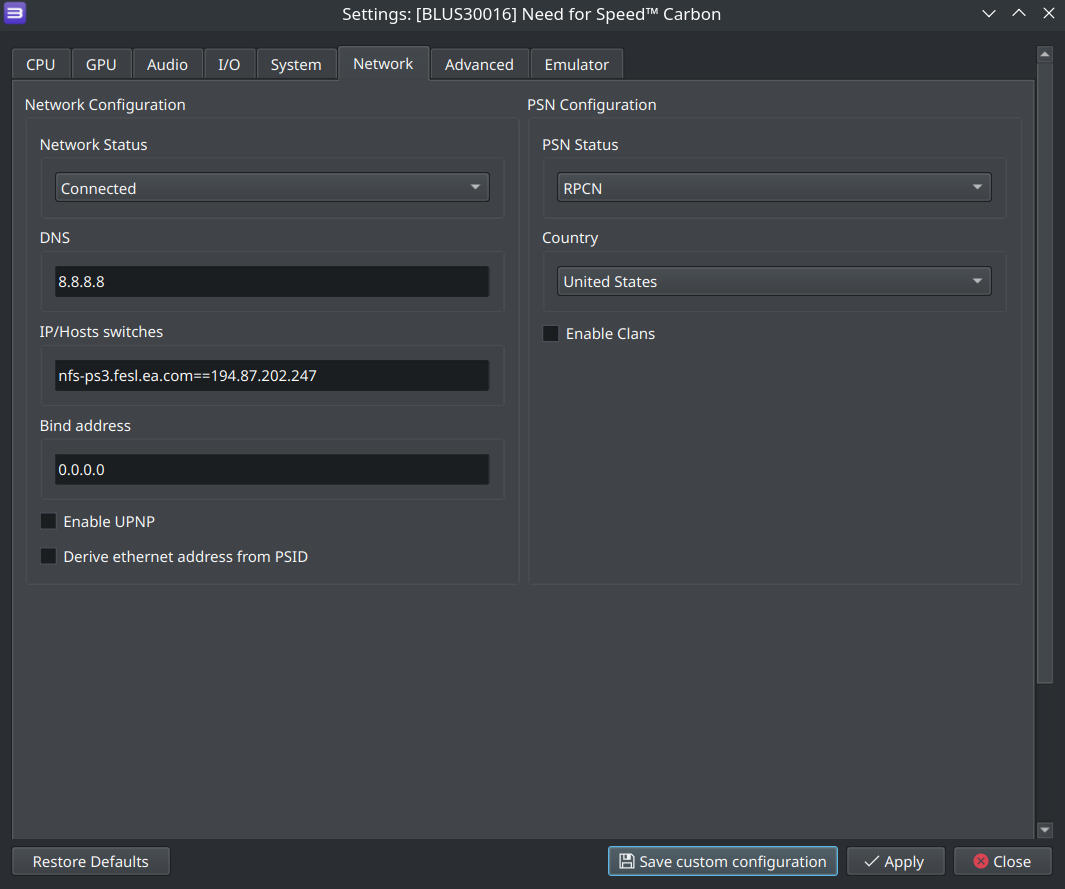Screen dimensions: 1065x889
Task: Click the Network Configuration group title
Action: pyautogui.click(x=105, y=105)
